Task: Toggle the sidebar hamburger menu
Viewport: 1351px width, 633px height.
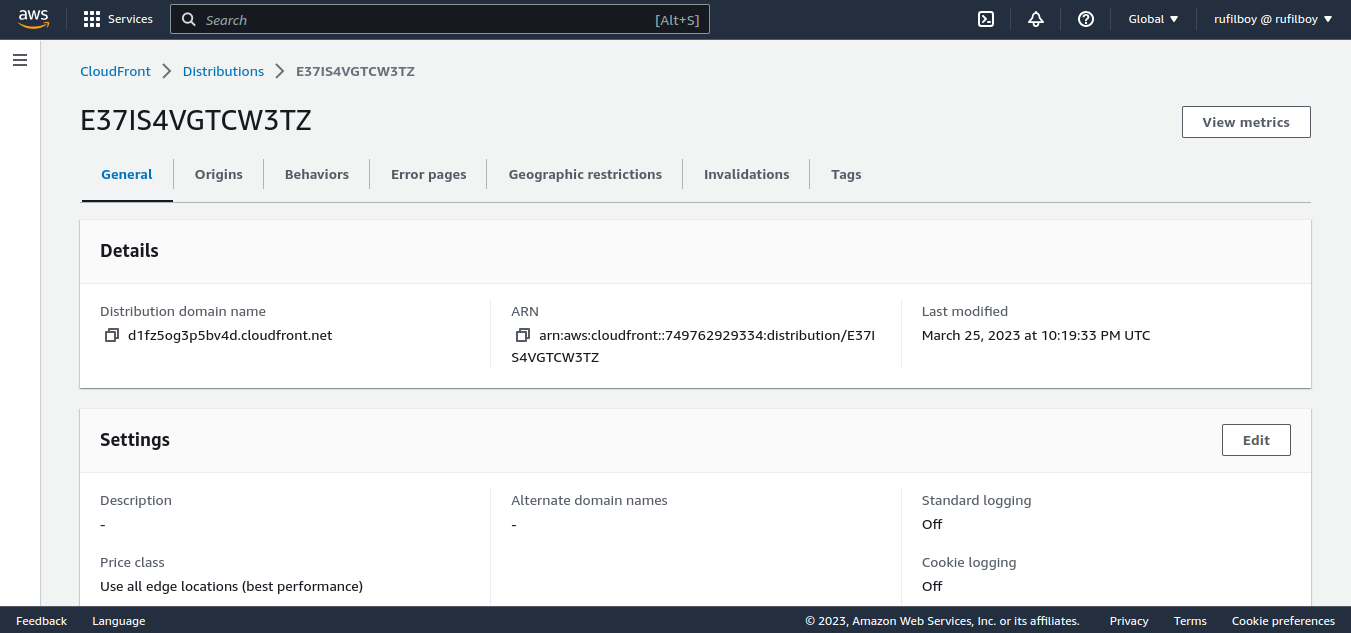Action: pyautogui.click(x=19, y=60)
